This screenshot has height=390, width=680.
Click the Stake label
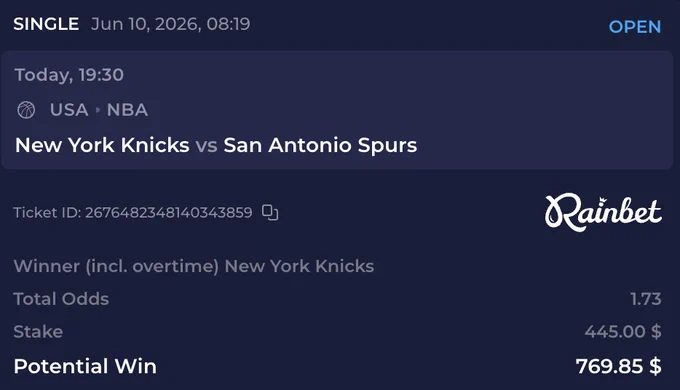click(38, 332)
